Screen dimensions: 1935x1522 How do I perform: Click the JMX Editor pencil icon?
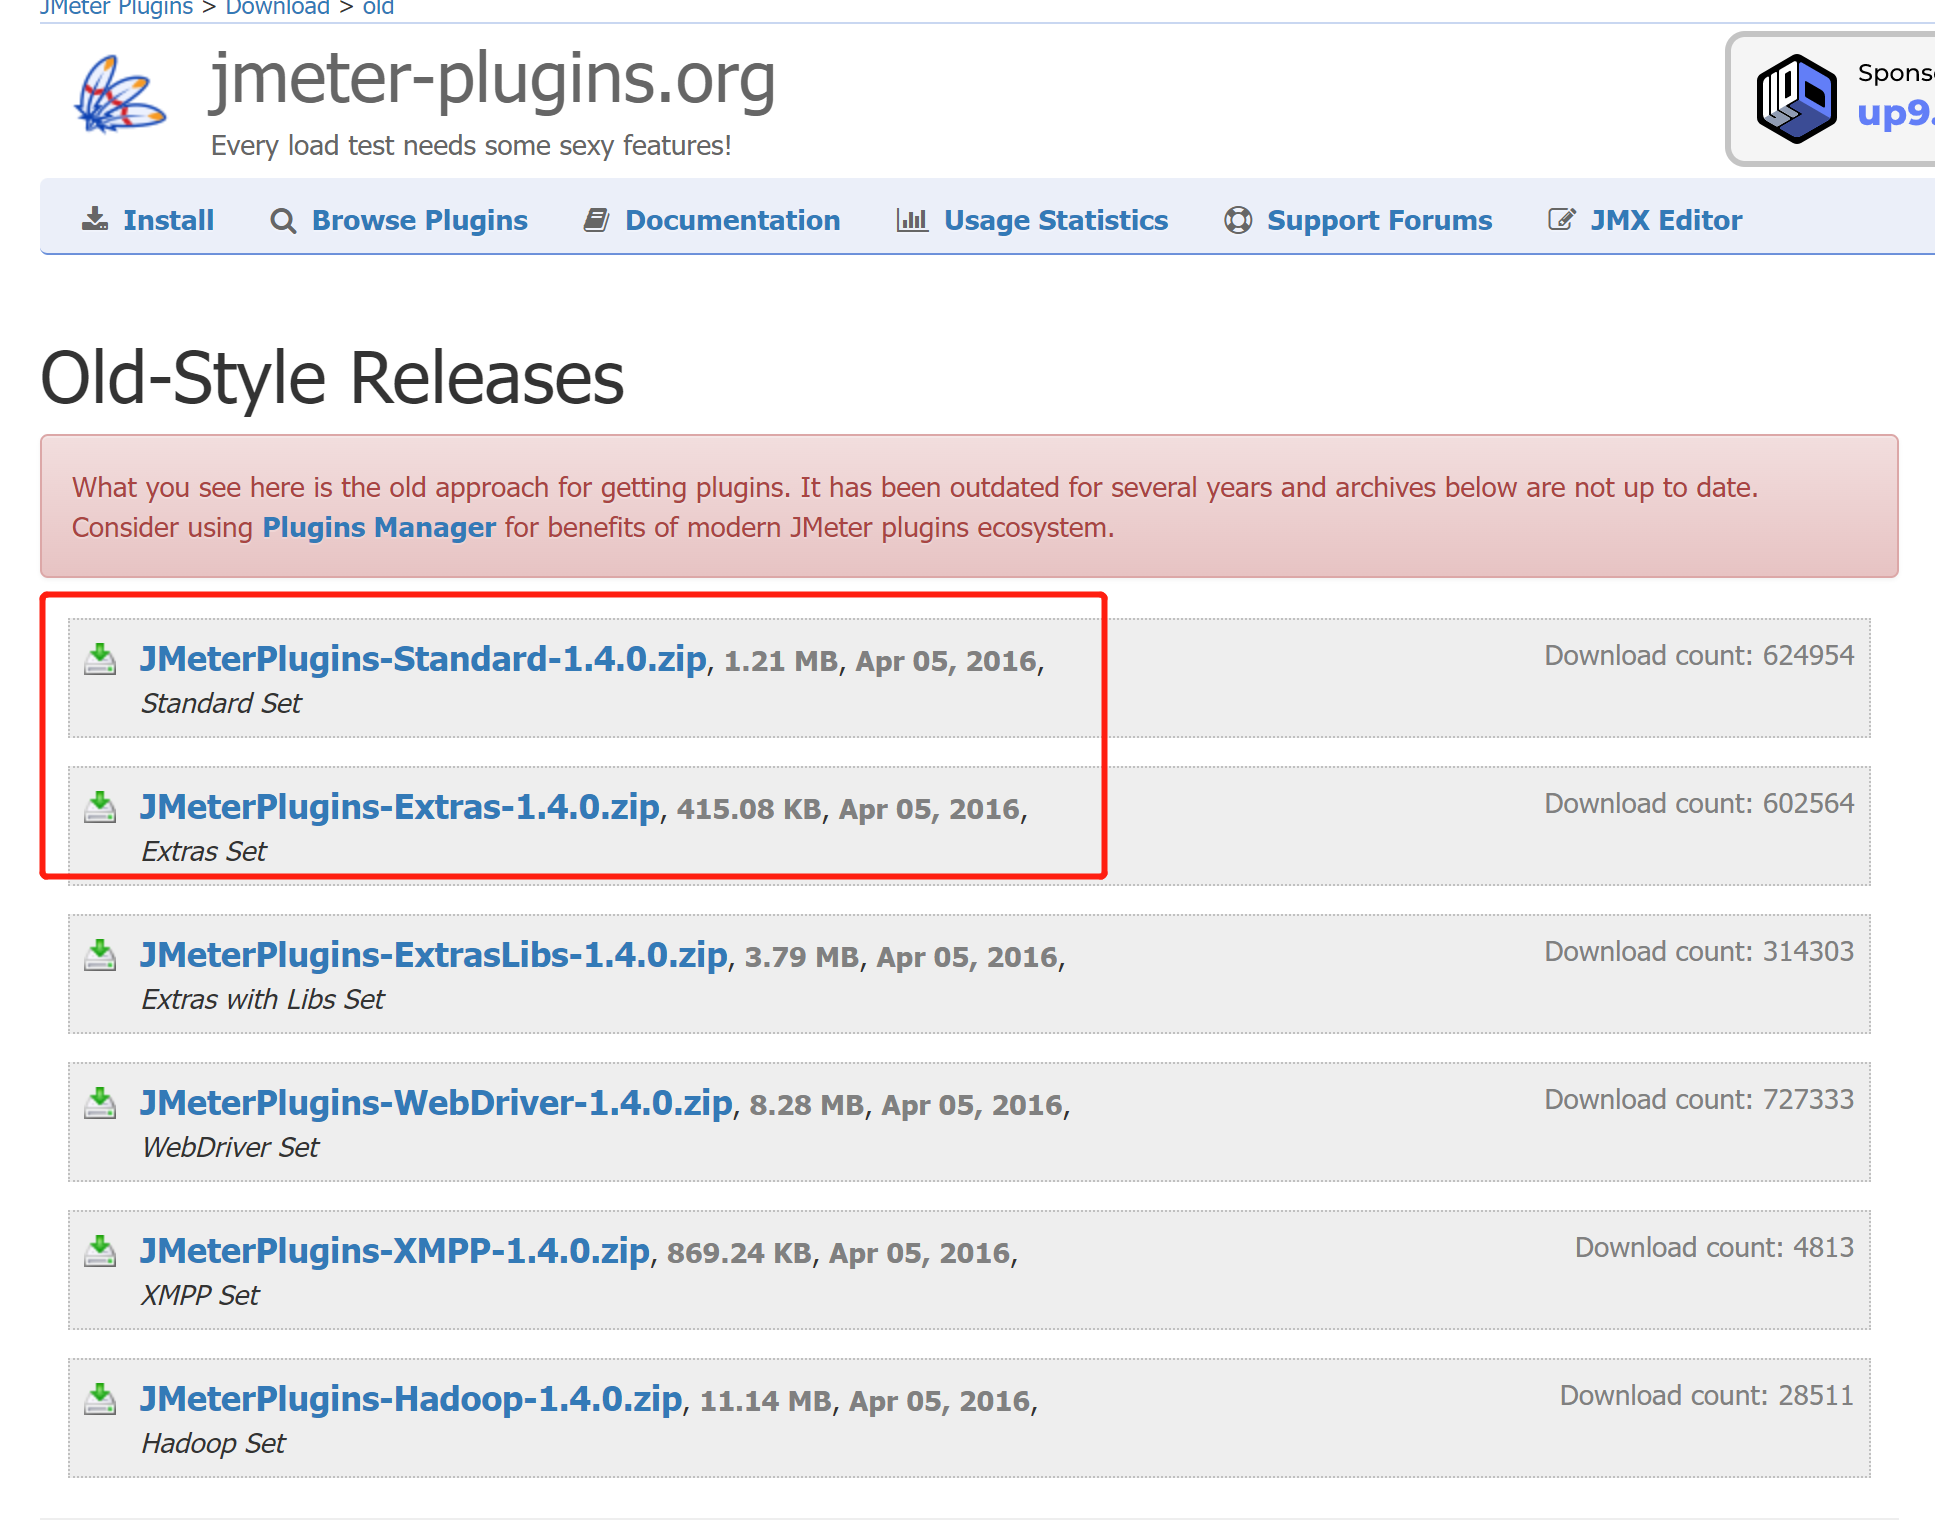click(x=1562, y=219)
